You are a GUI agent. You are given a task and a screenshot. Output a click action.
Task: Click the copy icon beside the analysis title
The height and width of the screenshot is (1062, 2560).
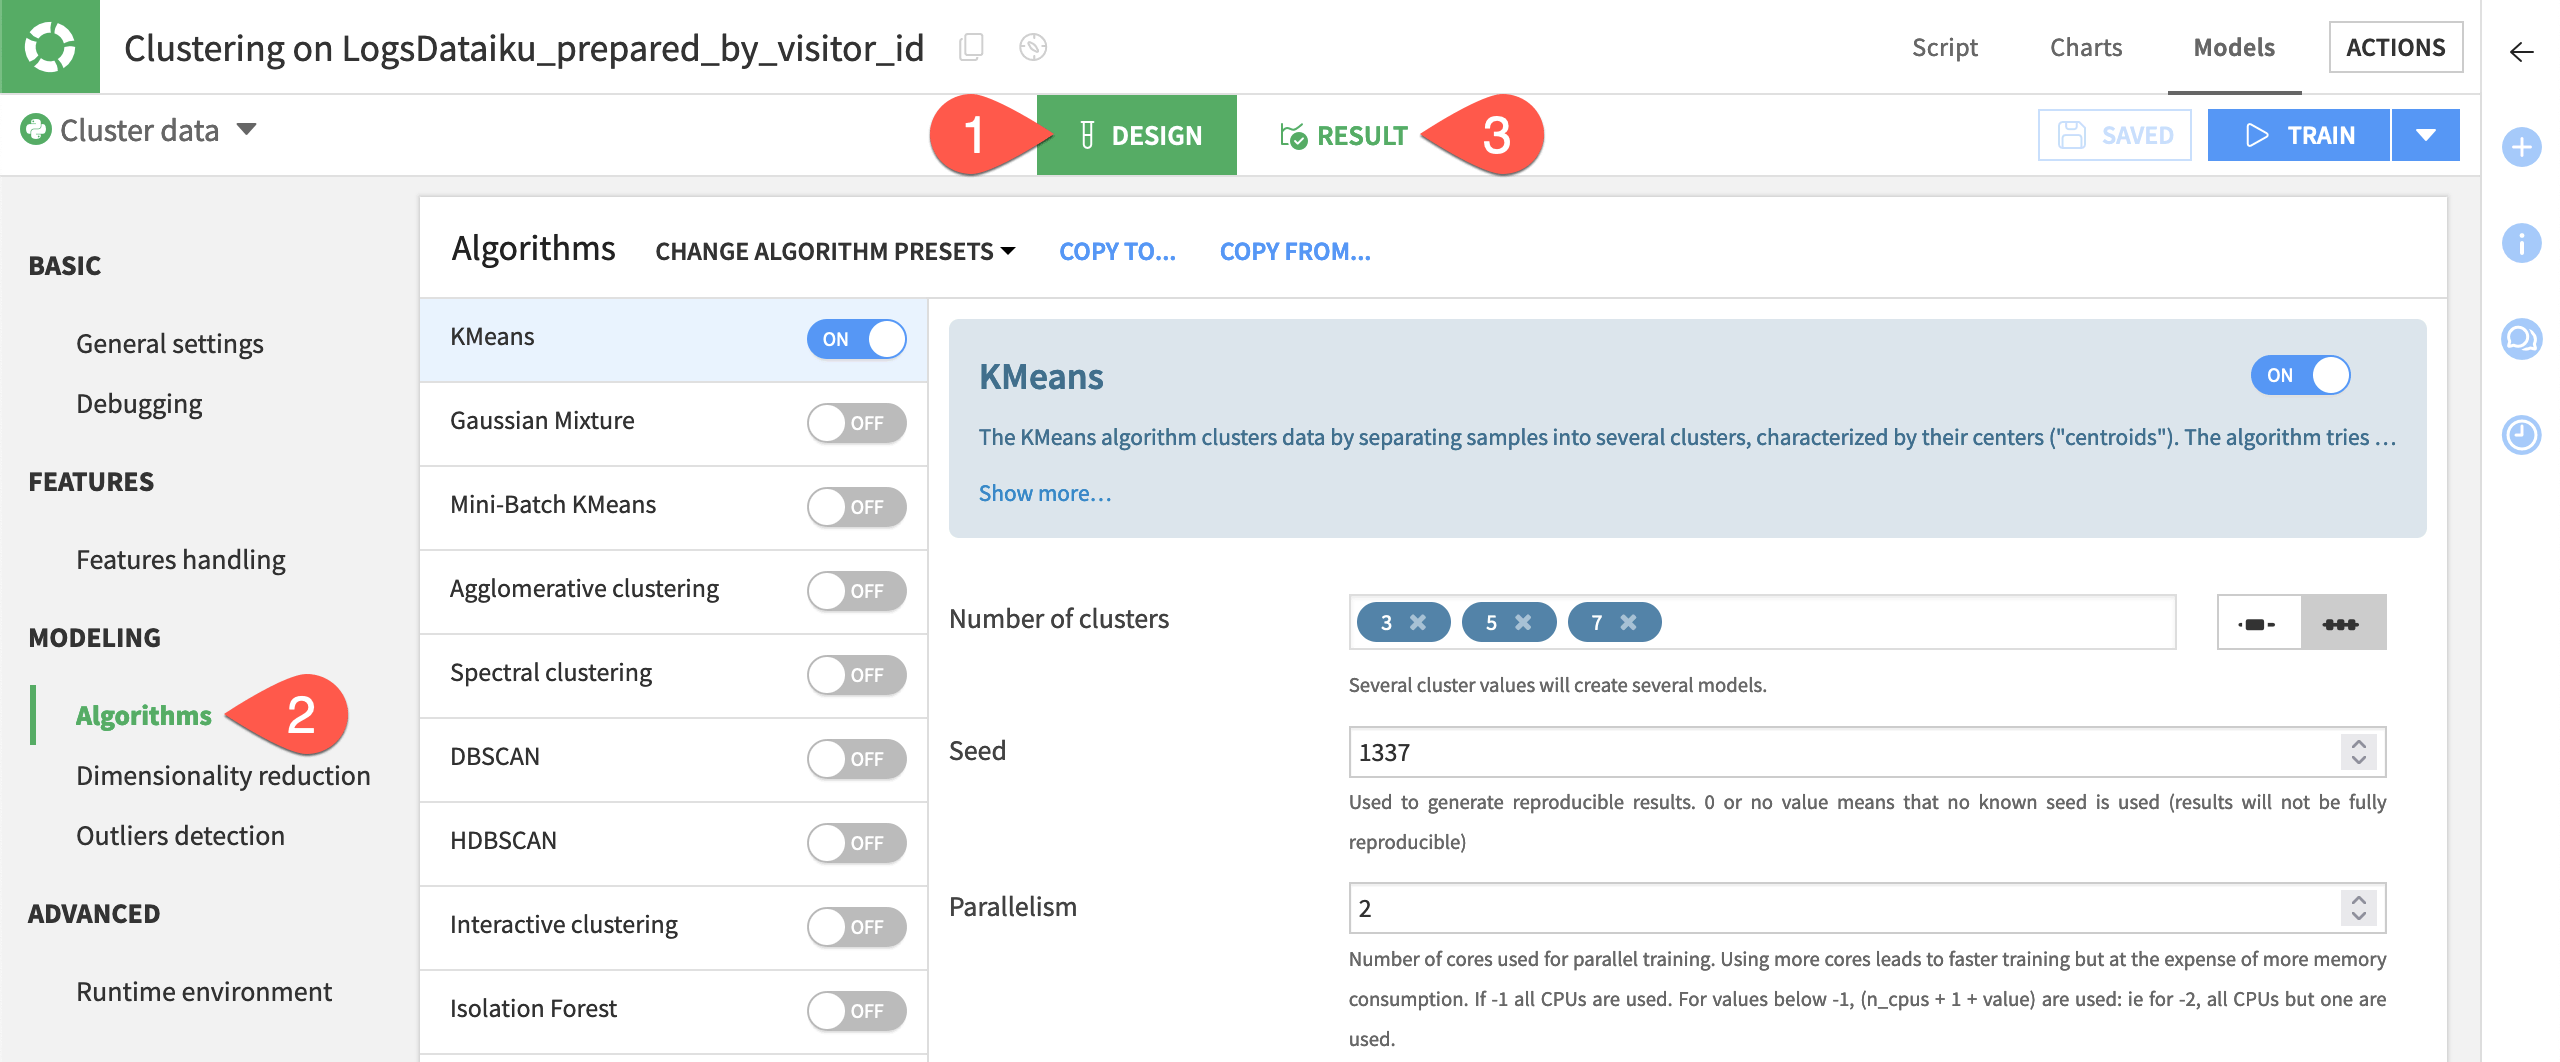(x=970, y=47)
